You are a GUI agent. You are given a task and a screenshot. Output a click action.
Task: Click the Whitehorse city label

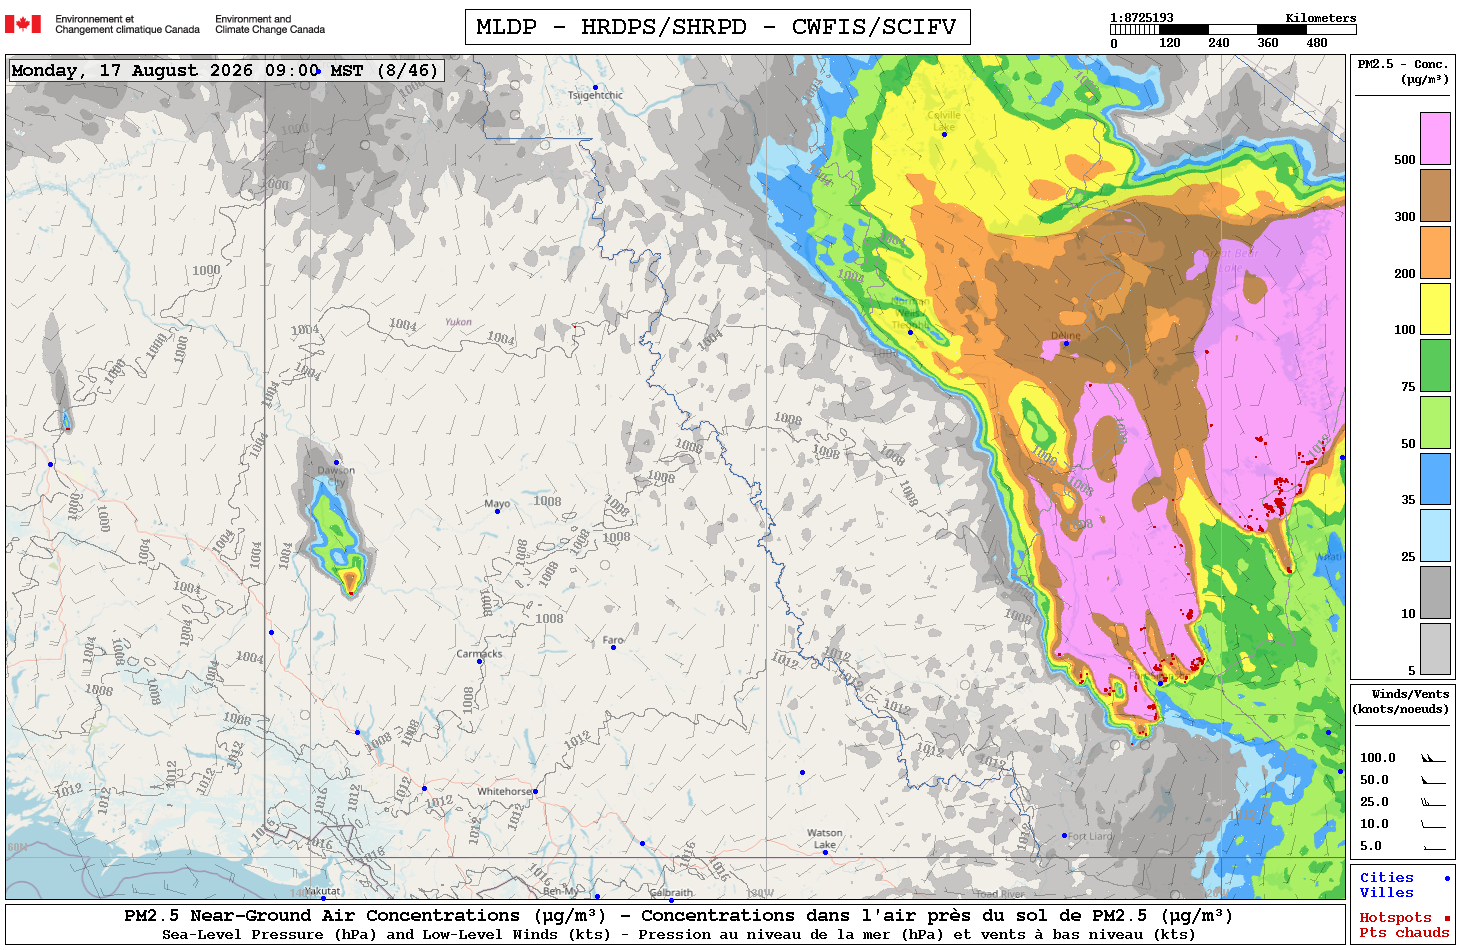pos(504,791)
